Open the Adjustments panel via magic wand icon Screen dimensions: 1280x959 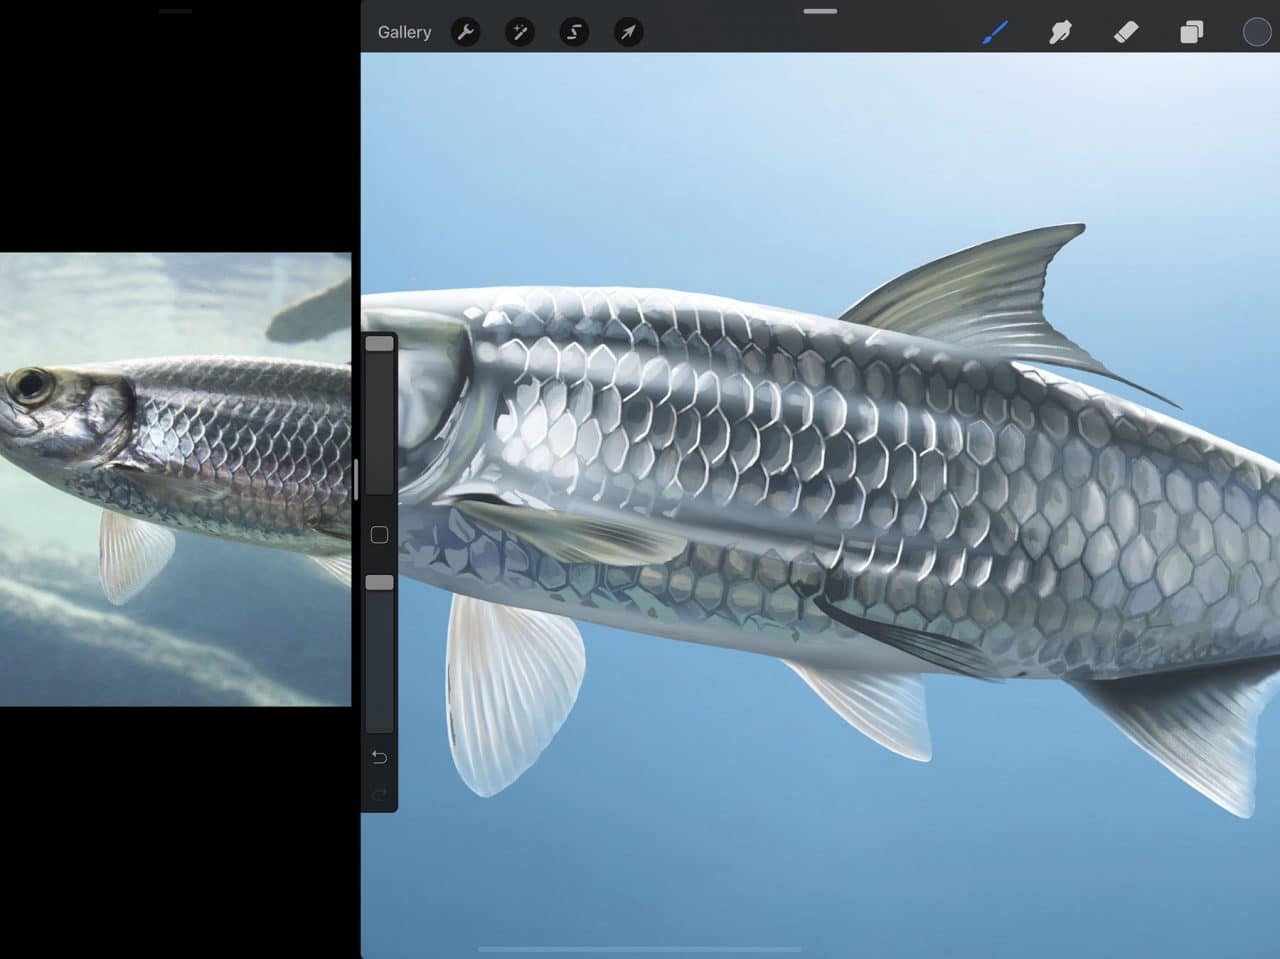click(x=520, y=31)
